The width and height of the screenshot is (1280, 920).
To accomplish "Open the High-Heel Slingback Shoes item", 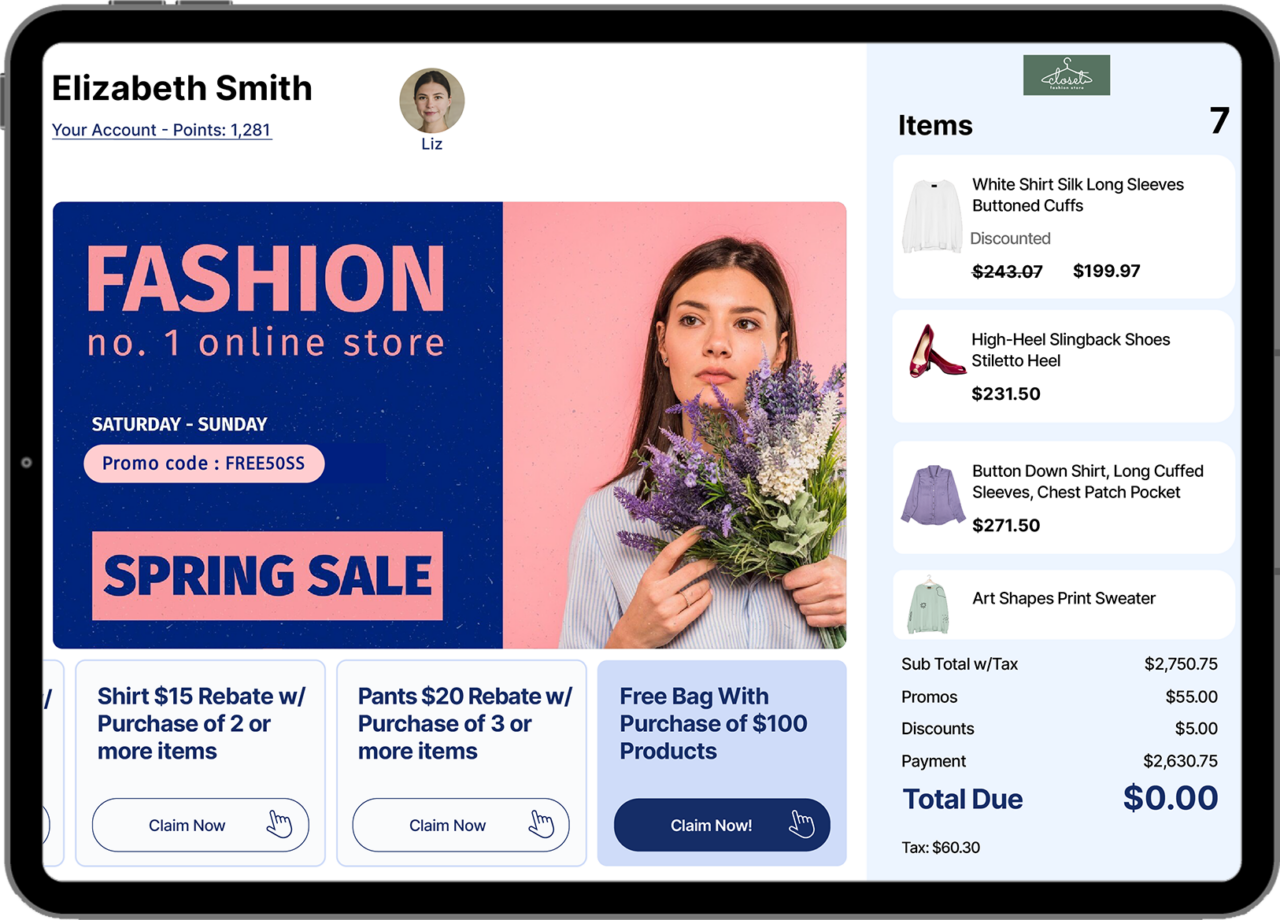I will (1070, 350).
